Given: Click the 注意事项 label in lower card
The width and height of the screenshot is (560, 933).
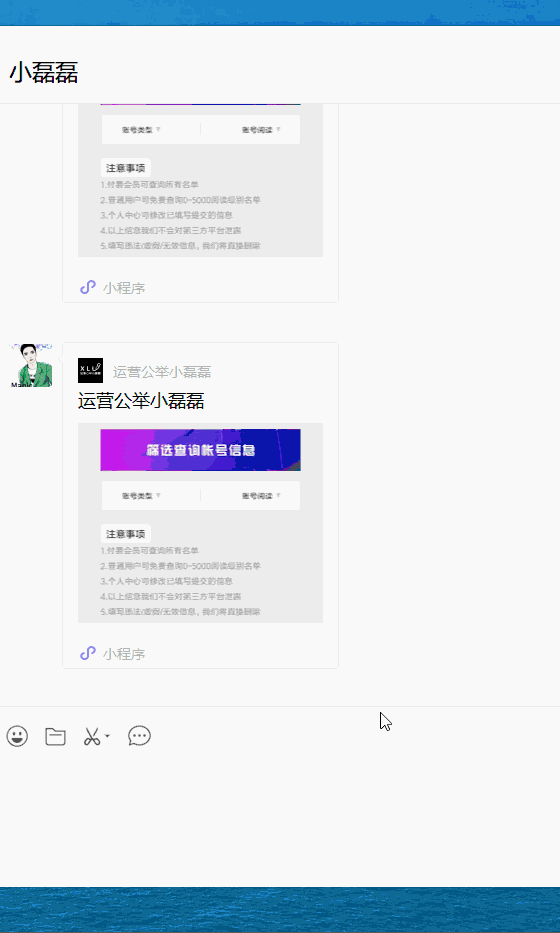Looking at the screenshot, I should point(126,534).
